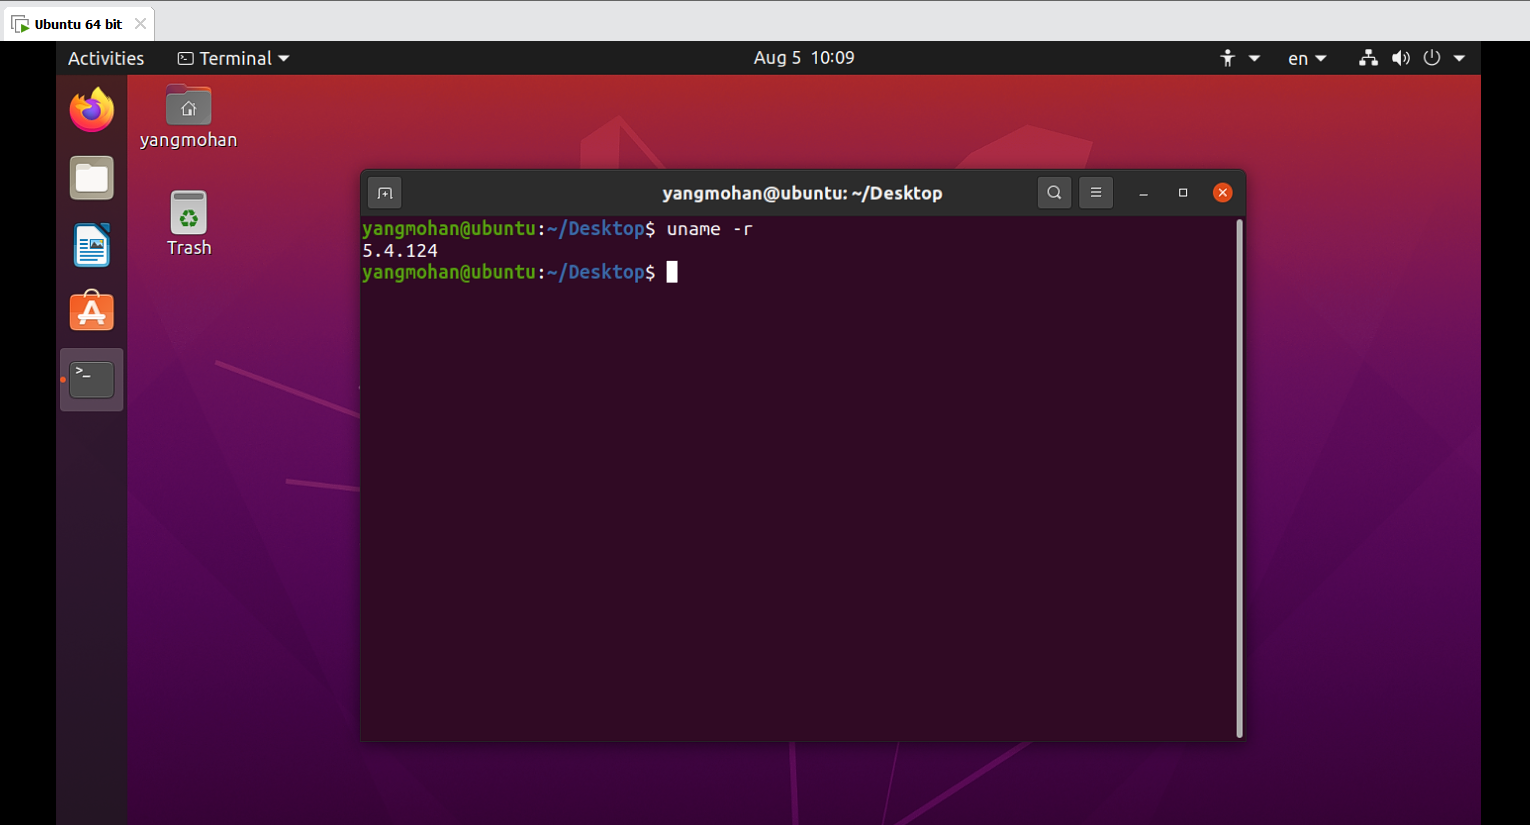Screen dimensions: 1530x825
Task: Mute system volume via the speaker icon
Action: (x=1401, y=58)
